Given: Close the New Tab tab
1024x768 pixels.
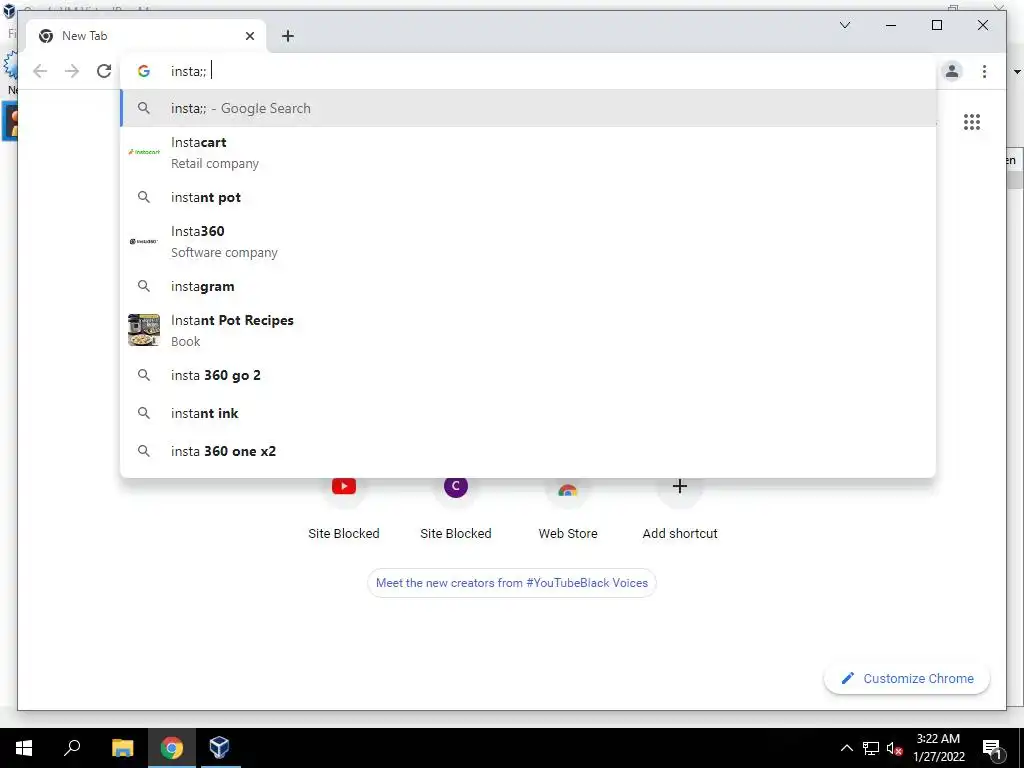Looking at the screenshot, I should 249,36.
